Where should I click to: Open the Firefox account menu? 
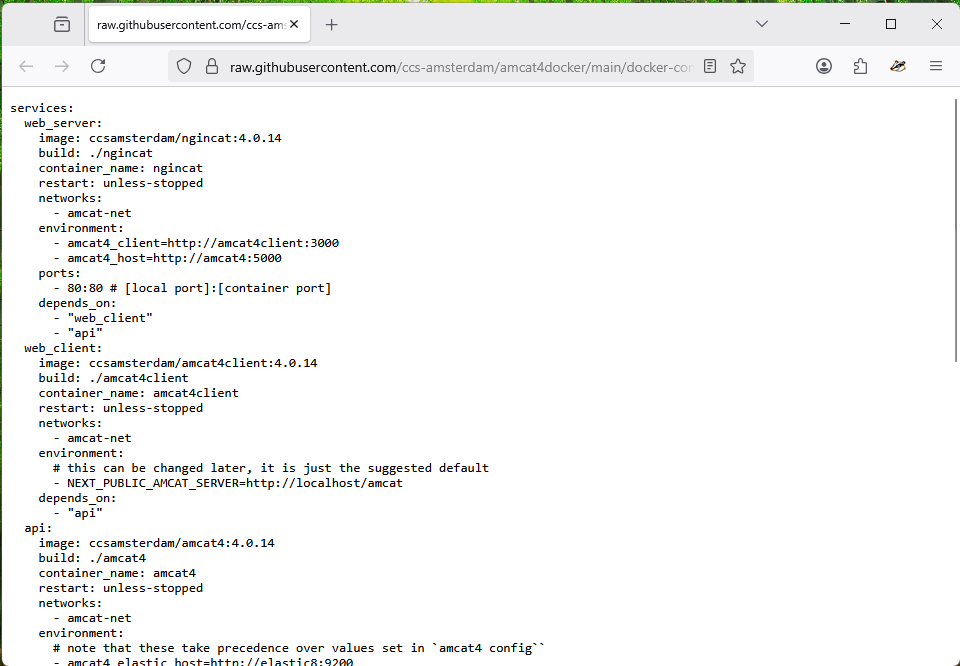[x=824, y=66]
